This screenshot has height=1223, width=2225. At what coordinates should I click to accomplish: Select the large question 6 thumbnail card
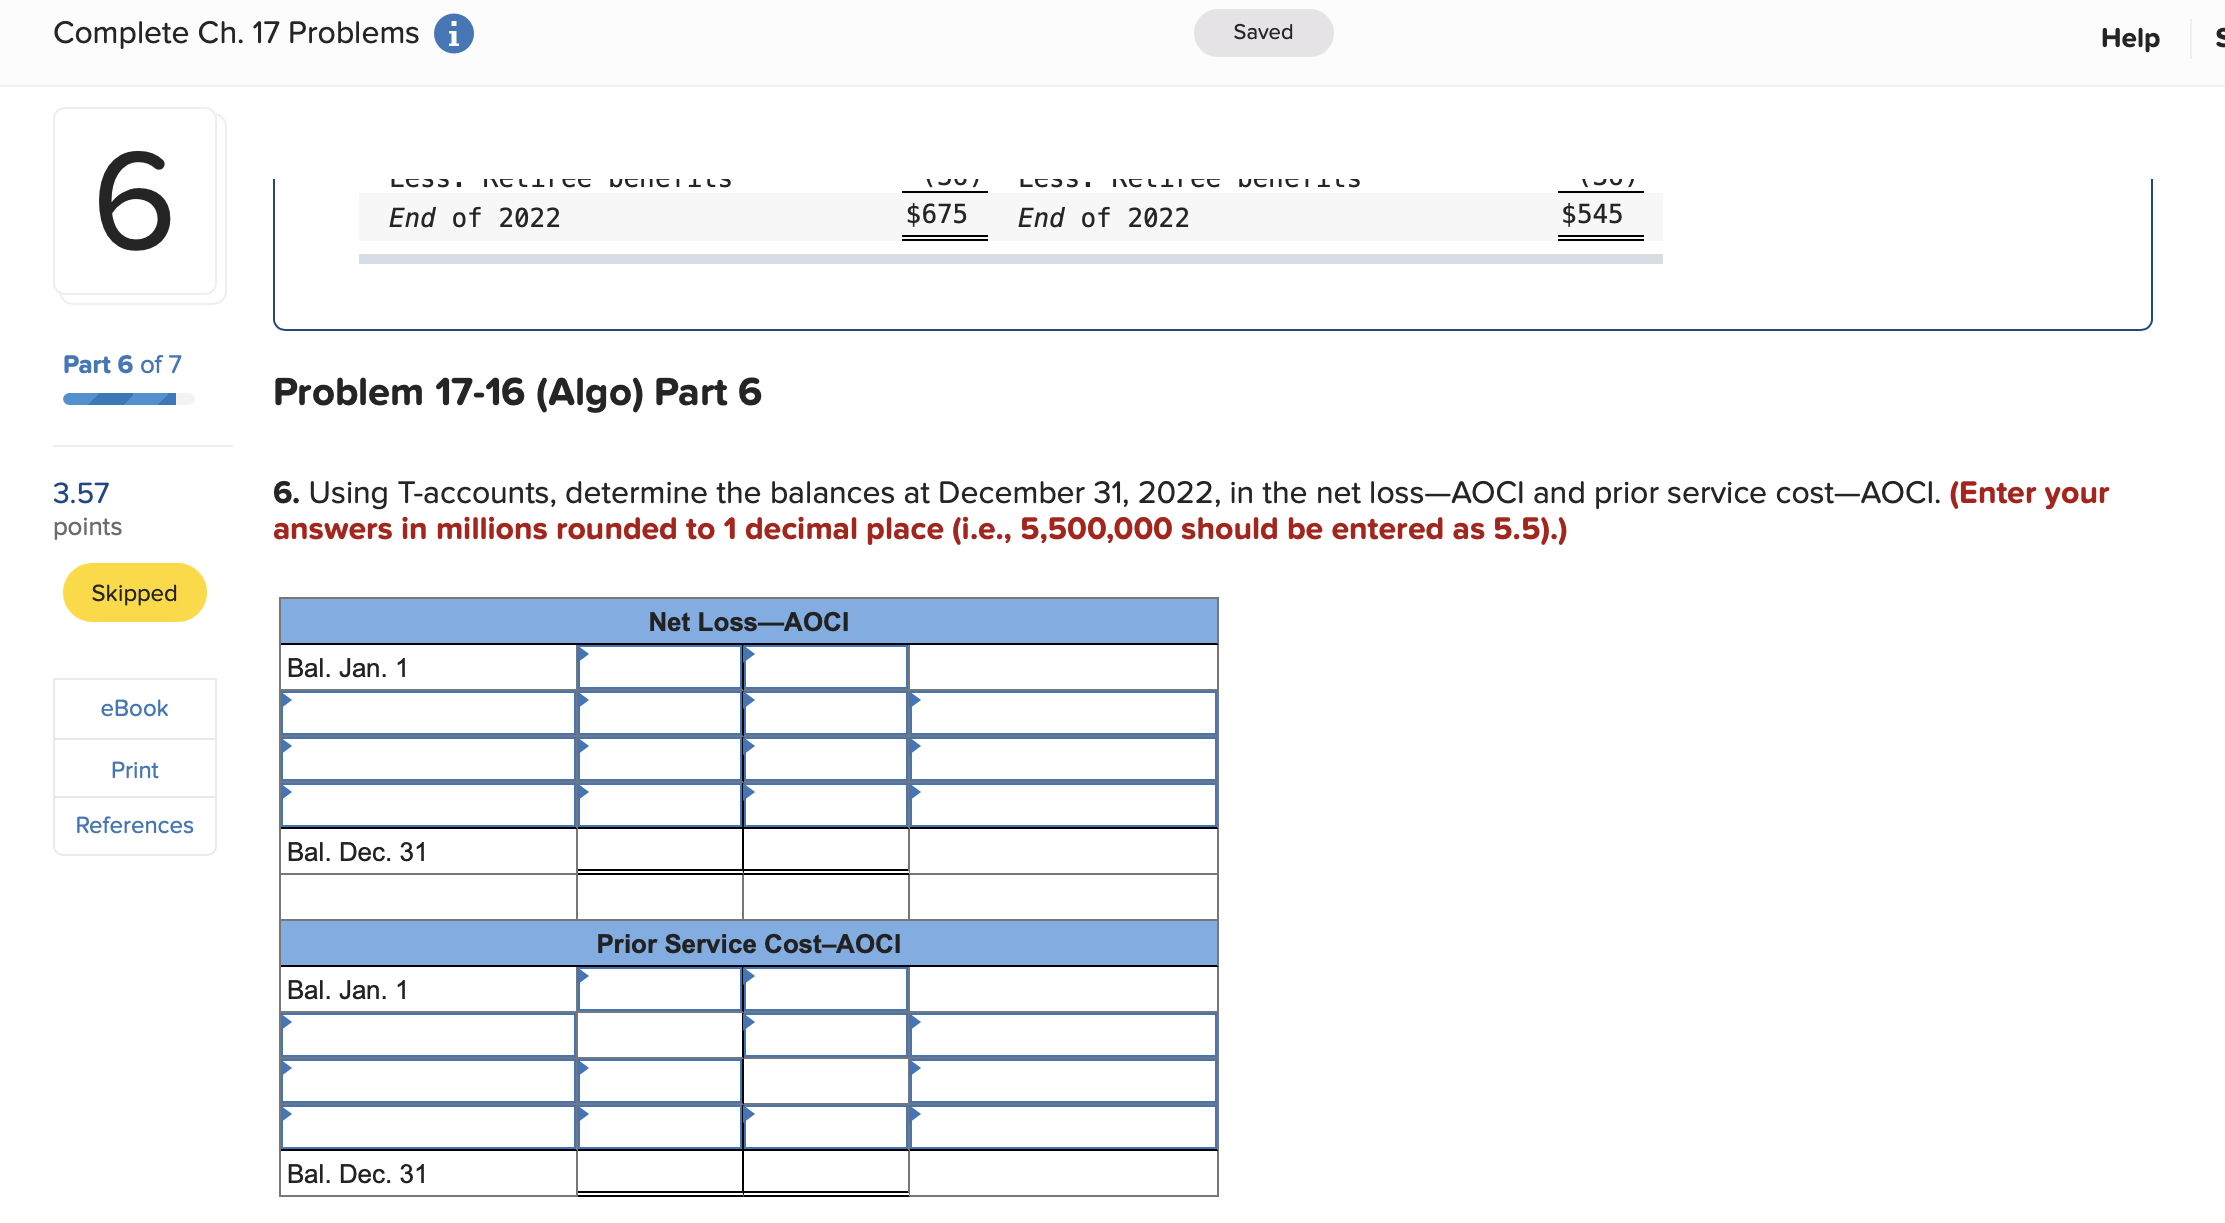point(135,201)
